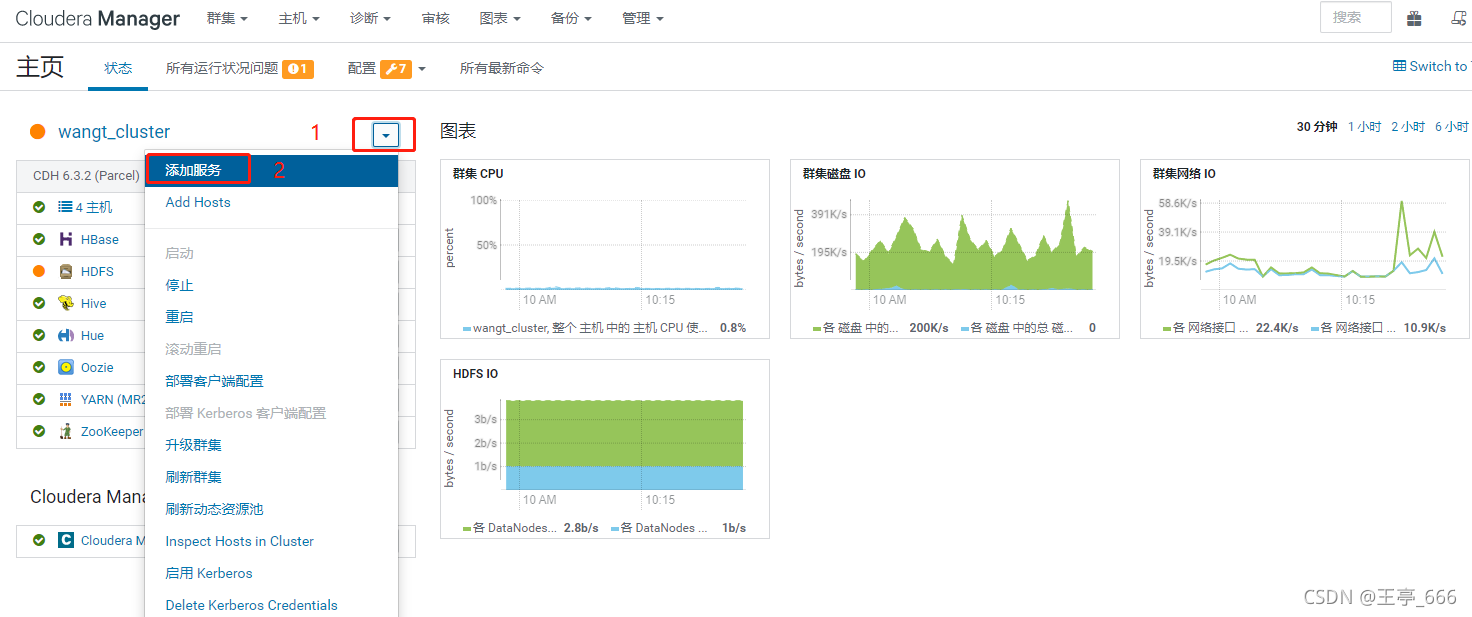Open the HDFS service link

click(97, 271)
